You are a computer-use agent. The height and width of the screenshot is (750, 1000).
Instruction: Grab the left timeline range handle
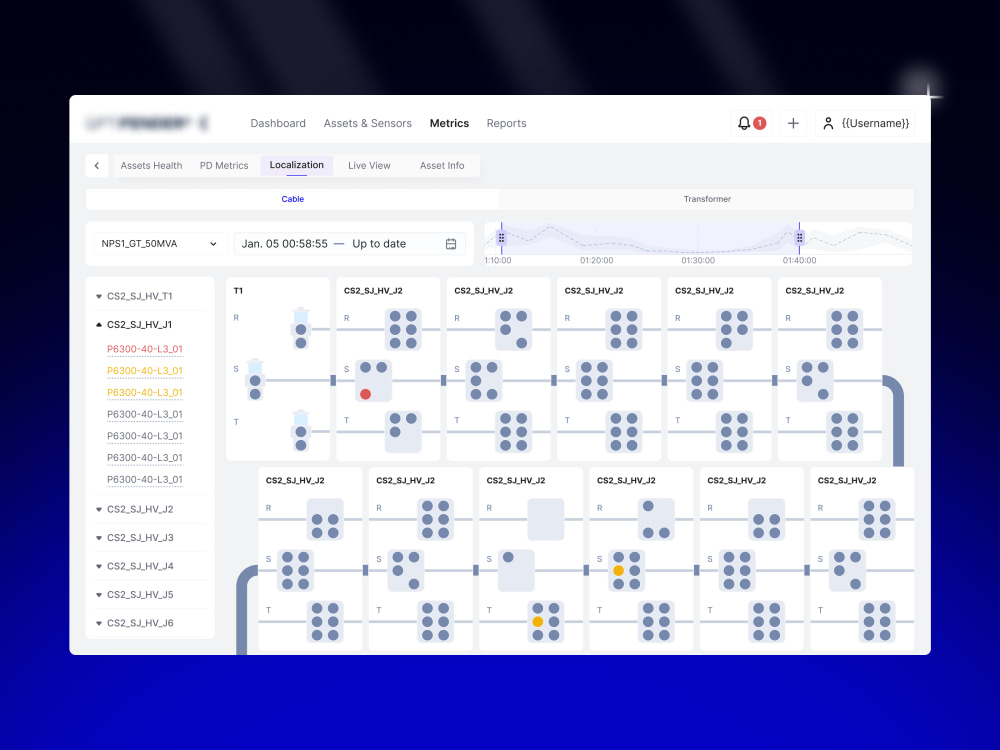501,238
